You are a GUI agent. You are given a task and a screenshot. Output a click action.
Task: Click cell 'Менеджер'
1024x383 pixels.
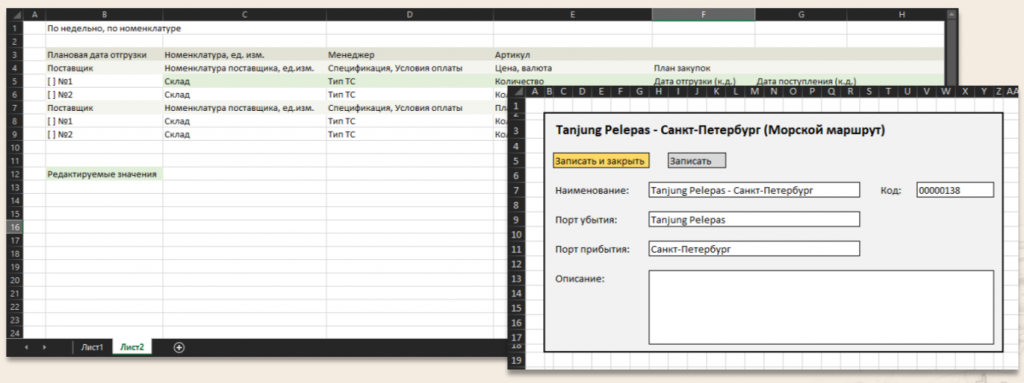(x=410, y=55)
